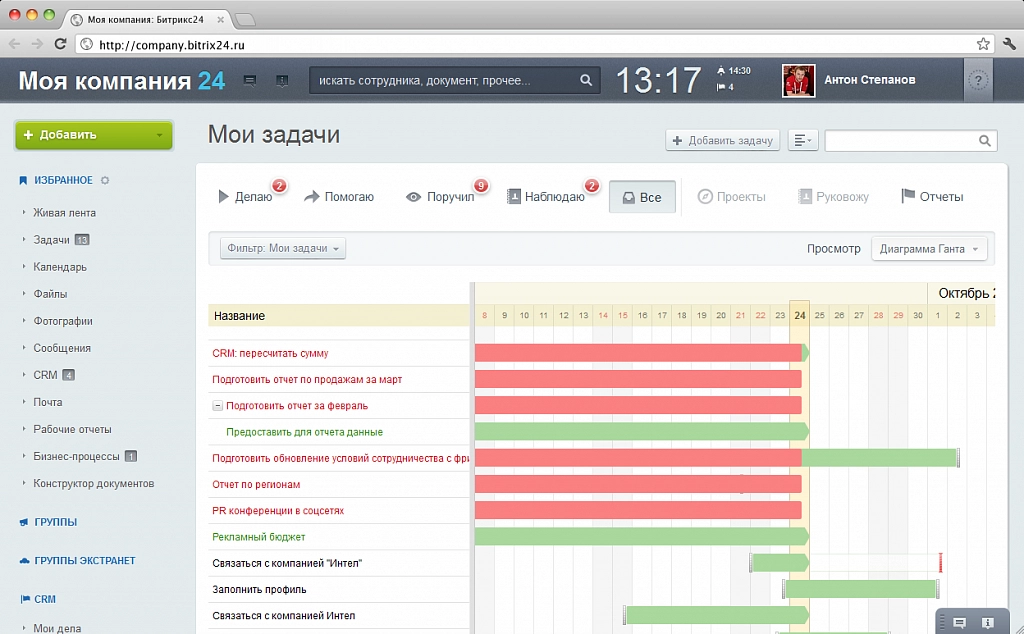
Task: Click the messages icon in the header
Action: point(250,80)
